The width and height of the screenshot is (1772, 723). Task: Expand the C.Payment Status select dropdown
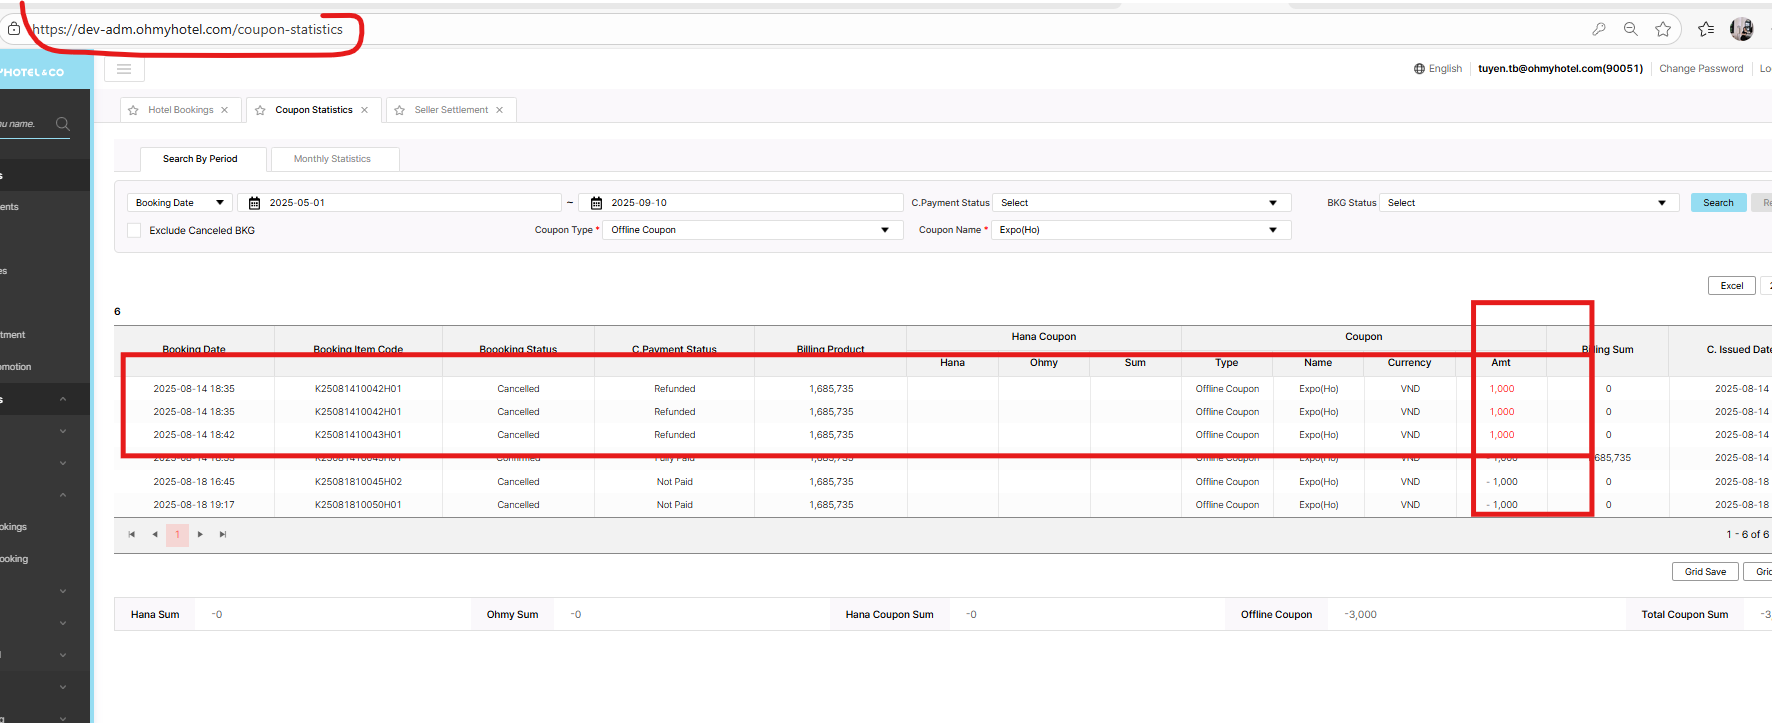1141,203
